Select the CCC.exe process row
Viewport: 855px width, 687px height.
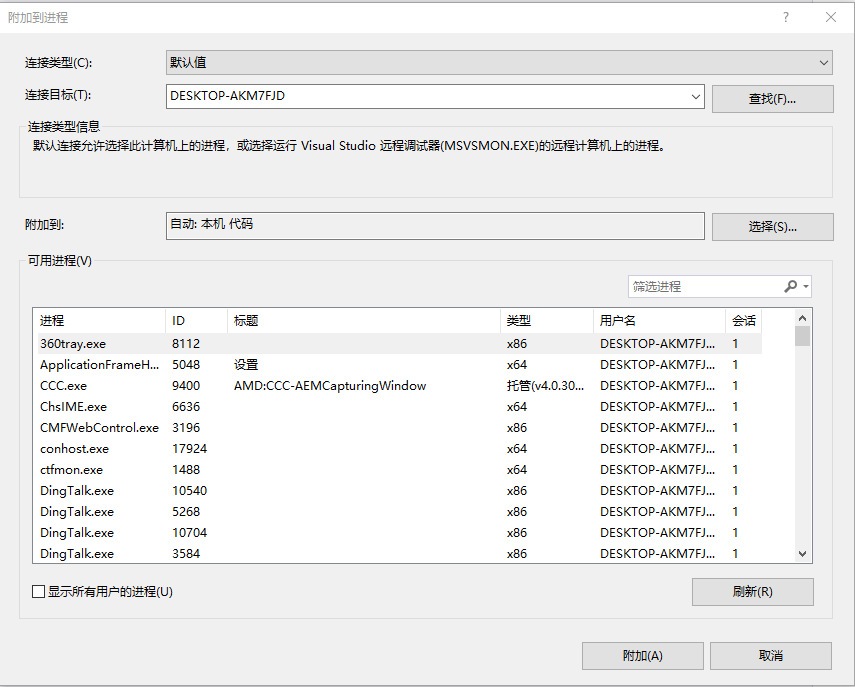click(x=300, y=385)
